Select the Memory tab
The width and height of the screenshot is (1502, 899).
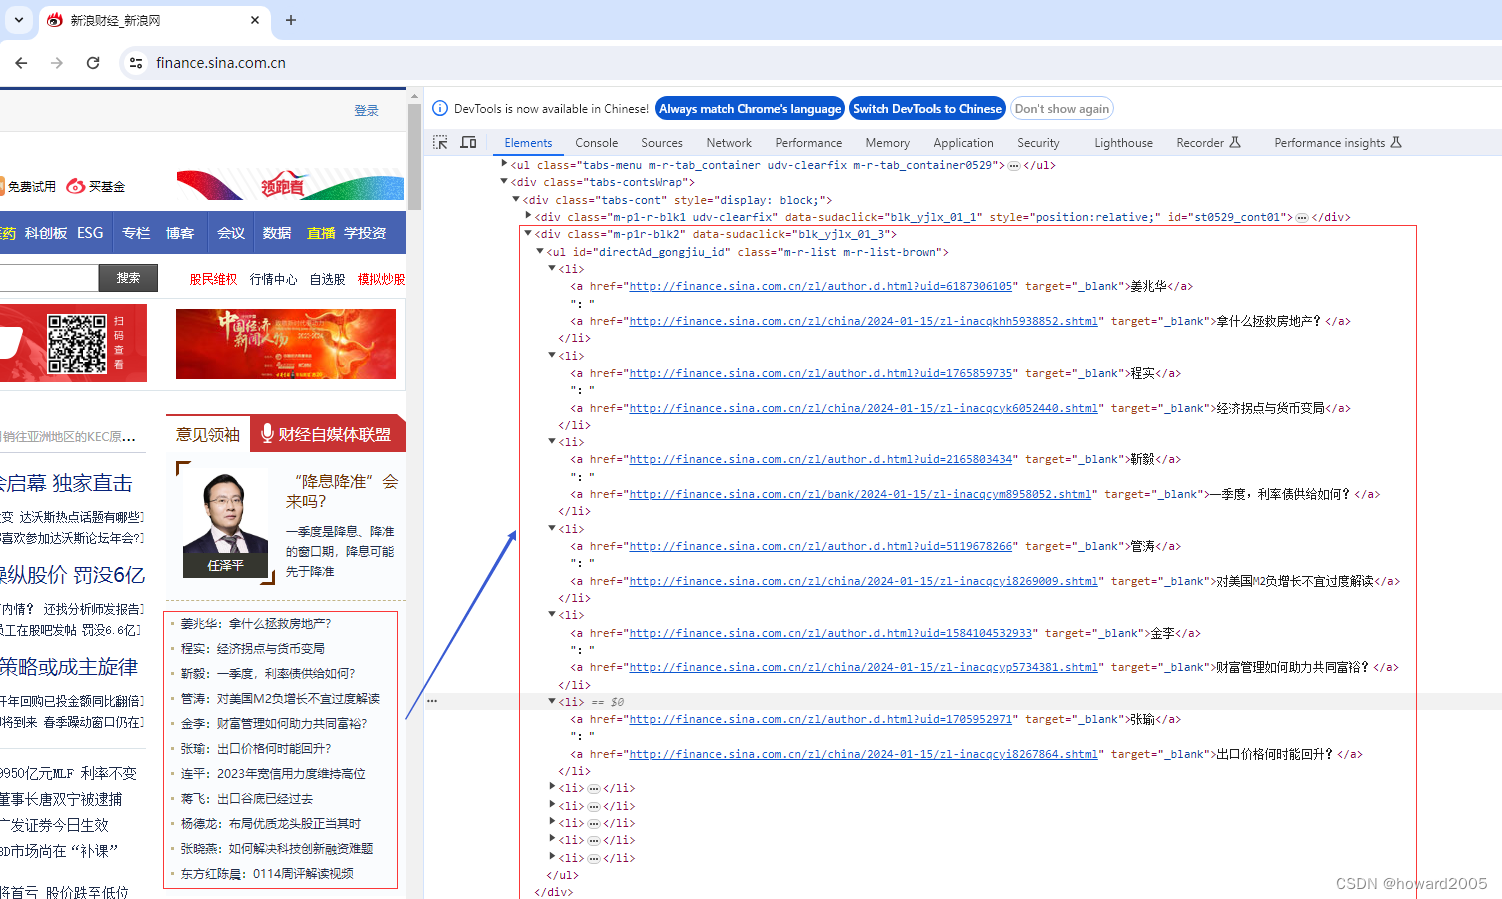pyautogui.click(x=888, y=143)
